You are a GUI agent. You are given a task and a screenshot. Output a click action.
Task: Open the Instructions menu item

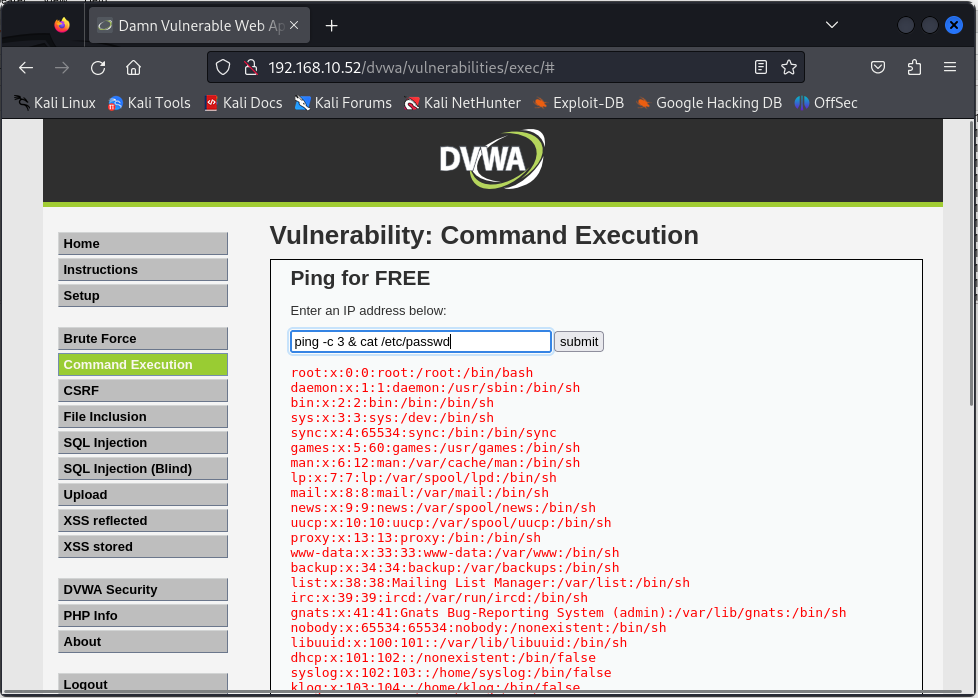(143, 269)
